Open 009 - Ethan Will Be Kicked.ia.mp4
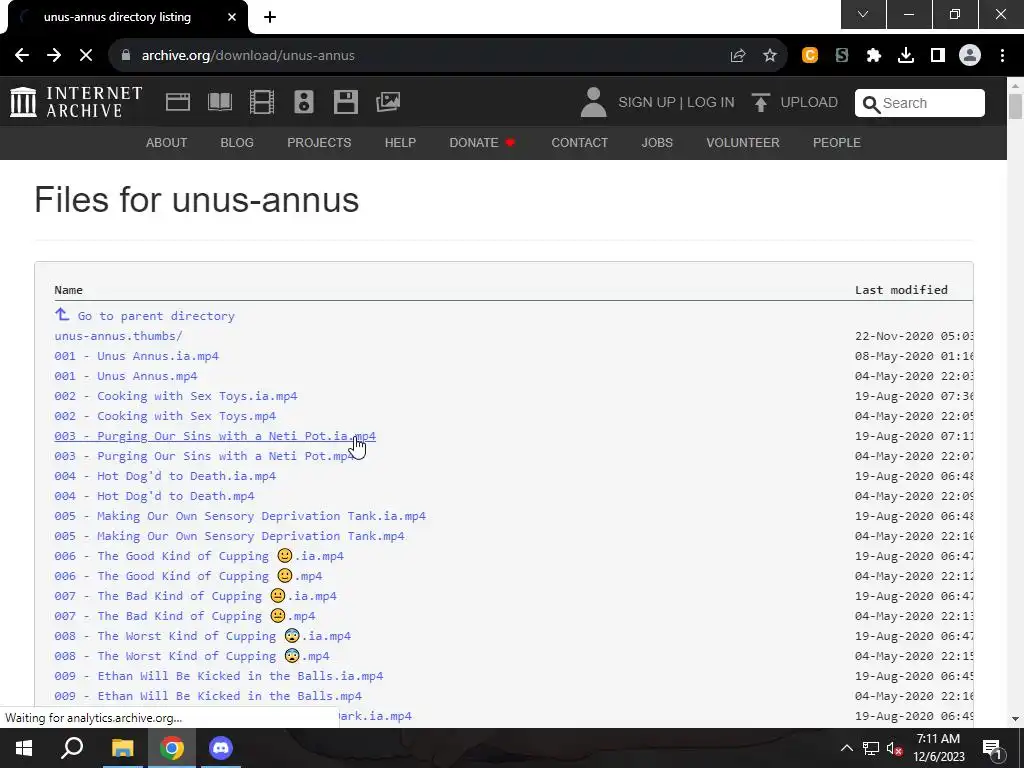1024x768 pixels. click(219, 676)
